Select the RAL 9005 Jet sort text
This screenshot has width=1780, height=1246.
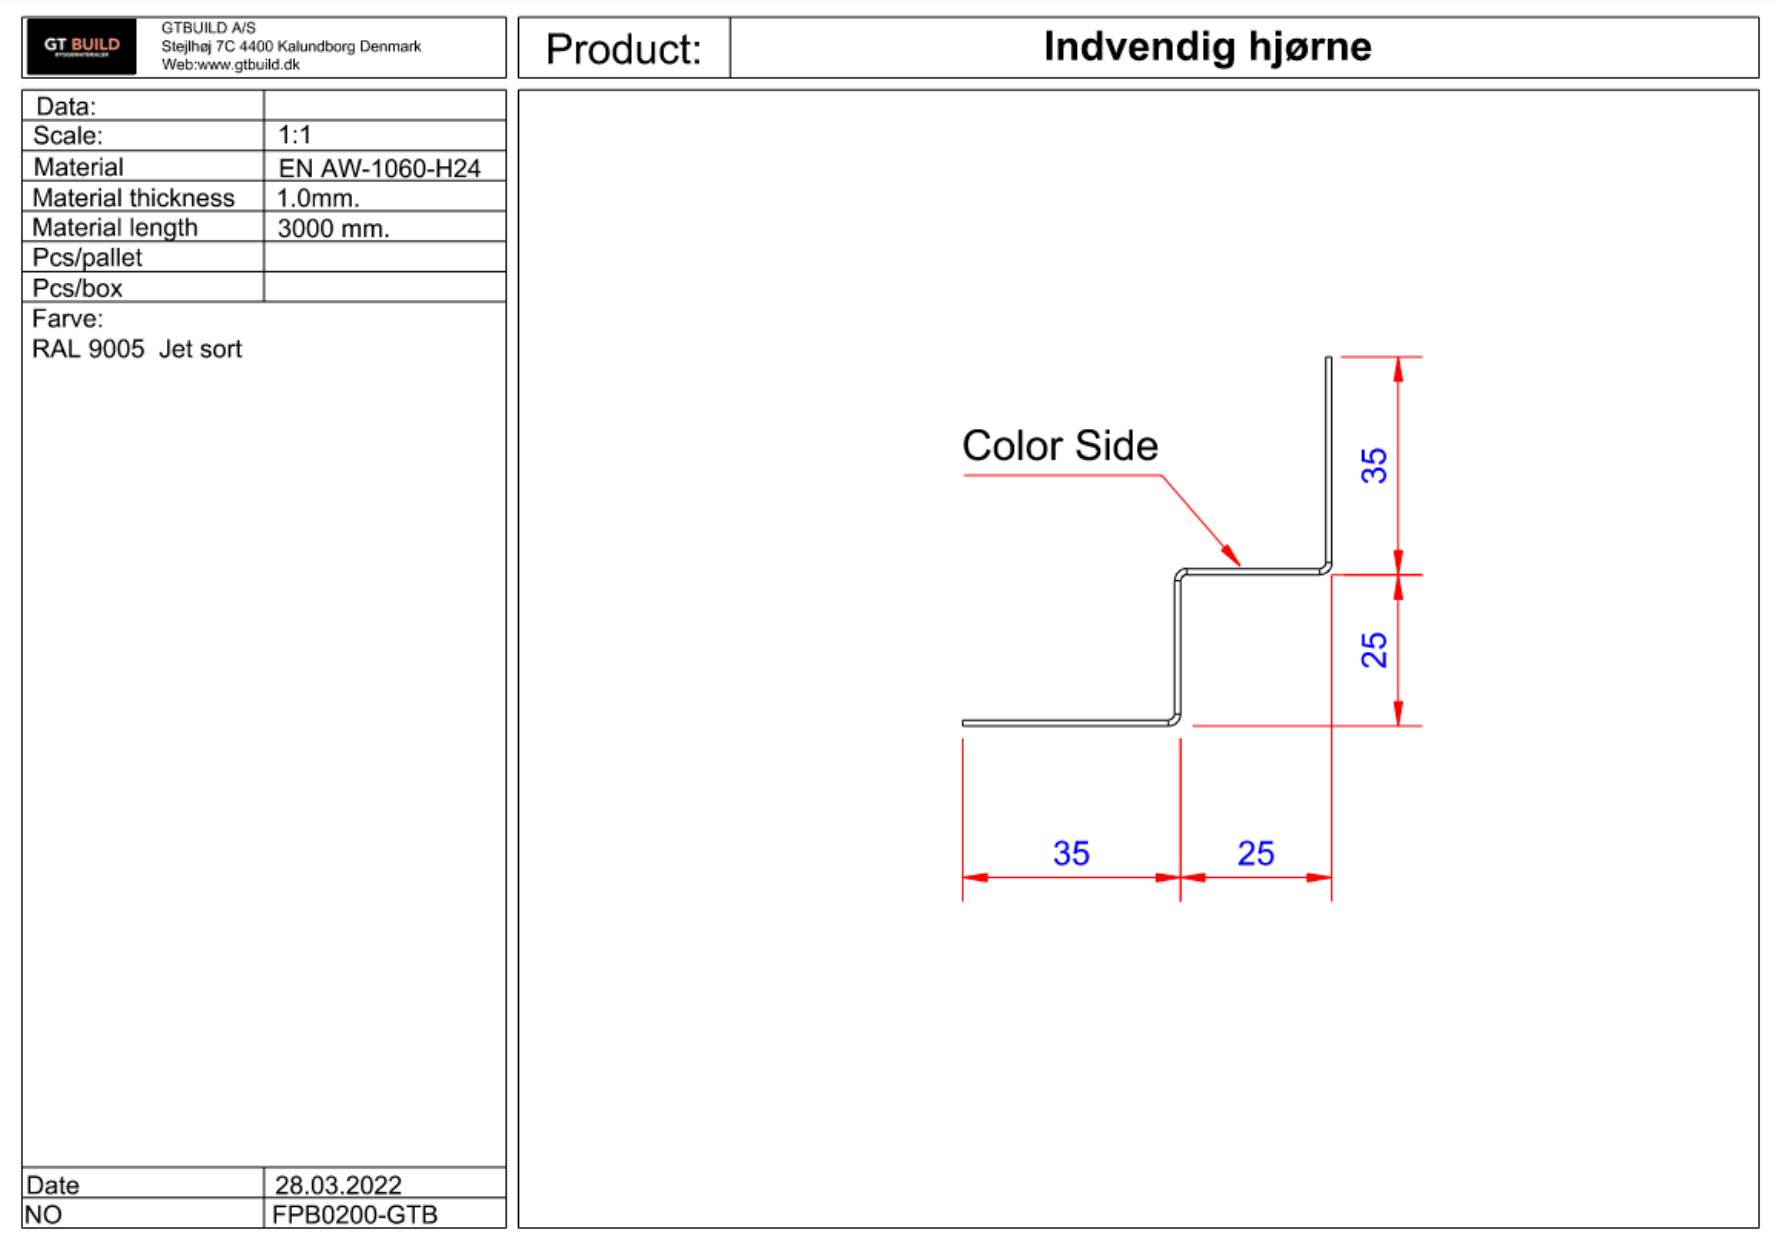point(137,349)
